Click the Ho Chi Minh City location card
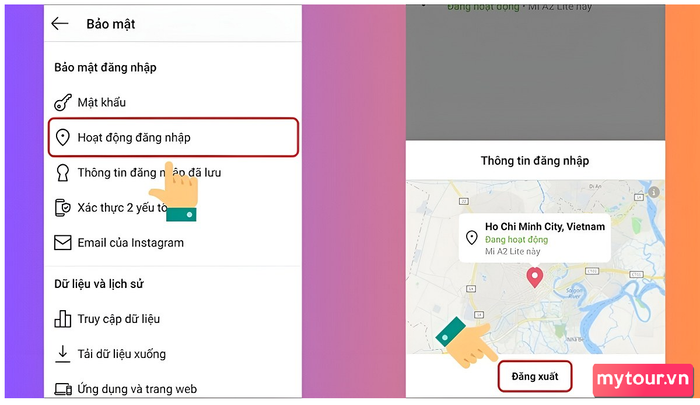700x405 pixels. 535,238
